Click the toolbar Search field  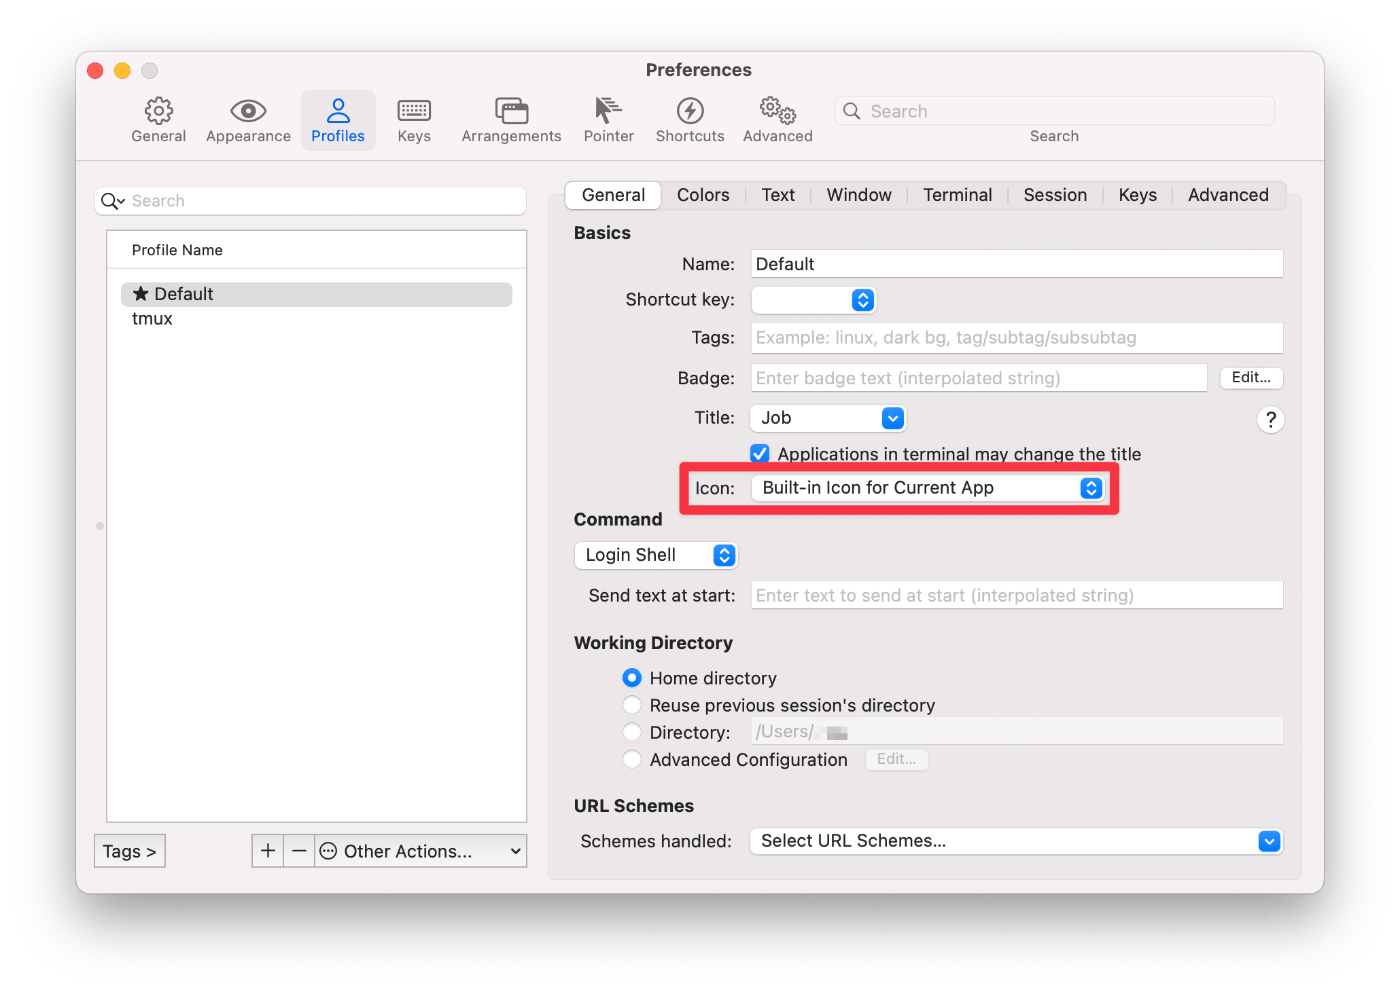[x=1054, y=111]
